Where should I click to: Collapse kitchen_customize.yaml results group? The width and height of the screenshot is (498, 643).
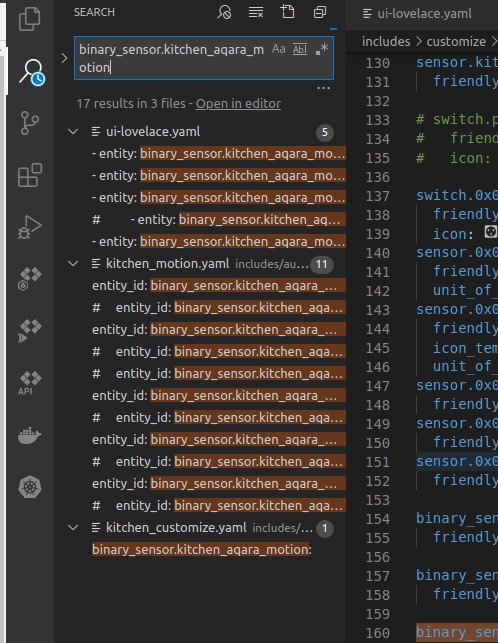pyautogui.click(x=73, y=527)
